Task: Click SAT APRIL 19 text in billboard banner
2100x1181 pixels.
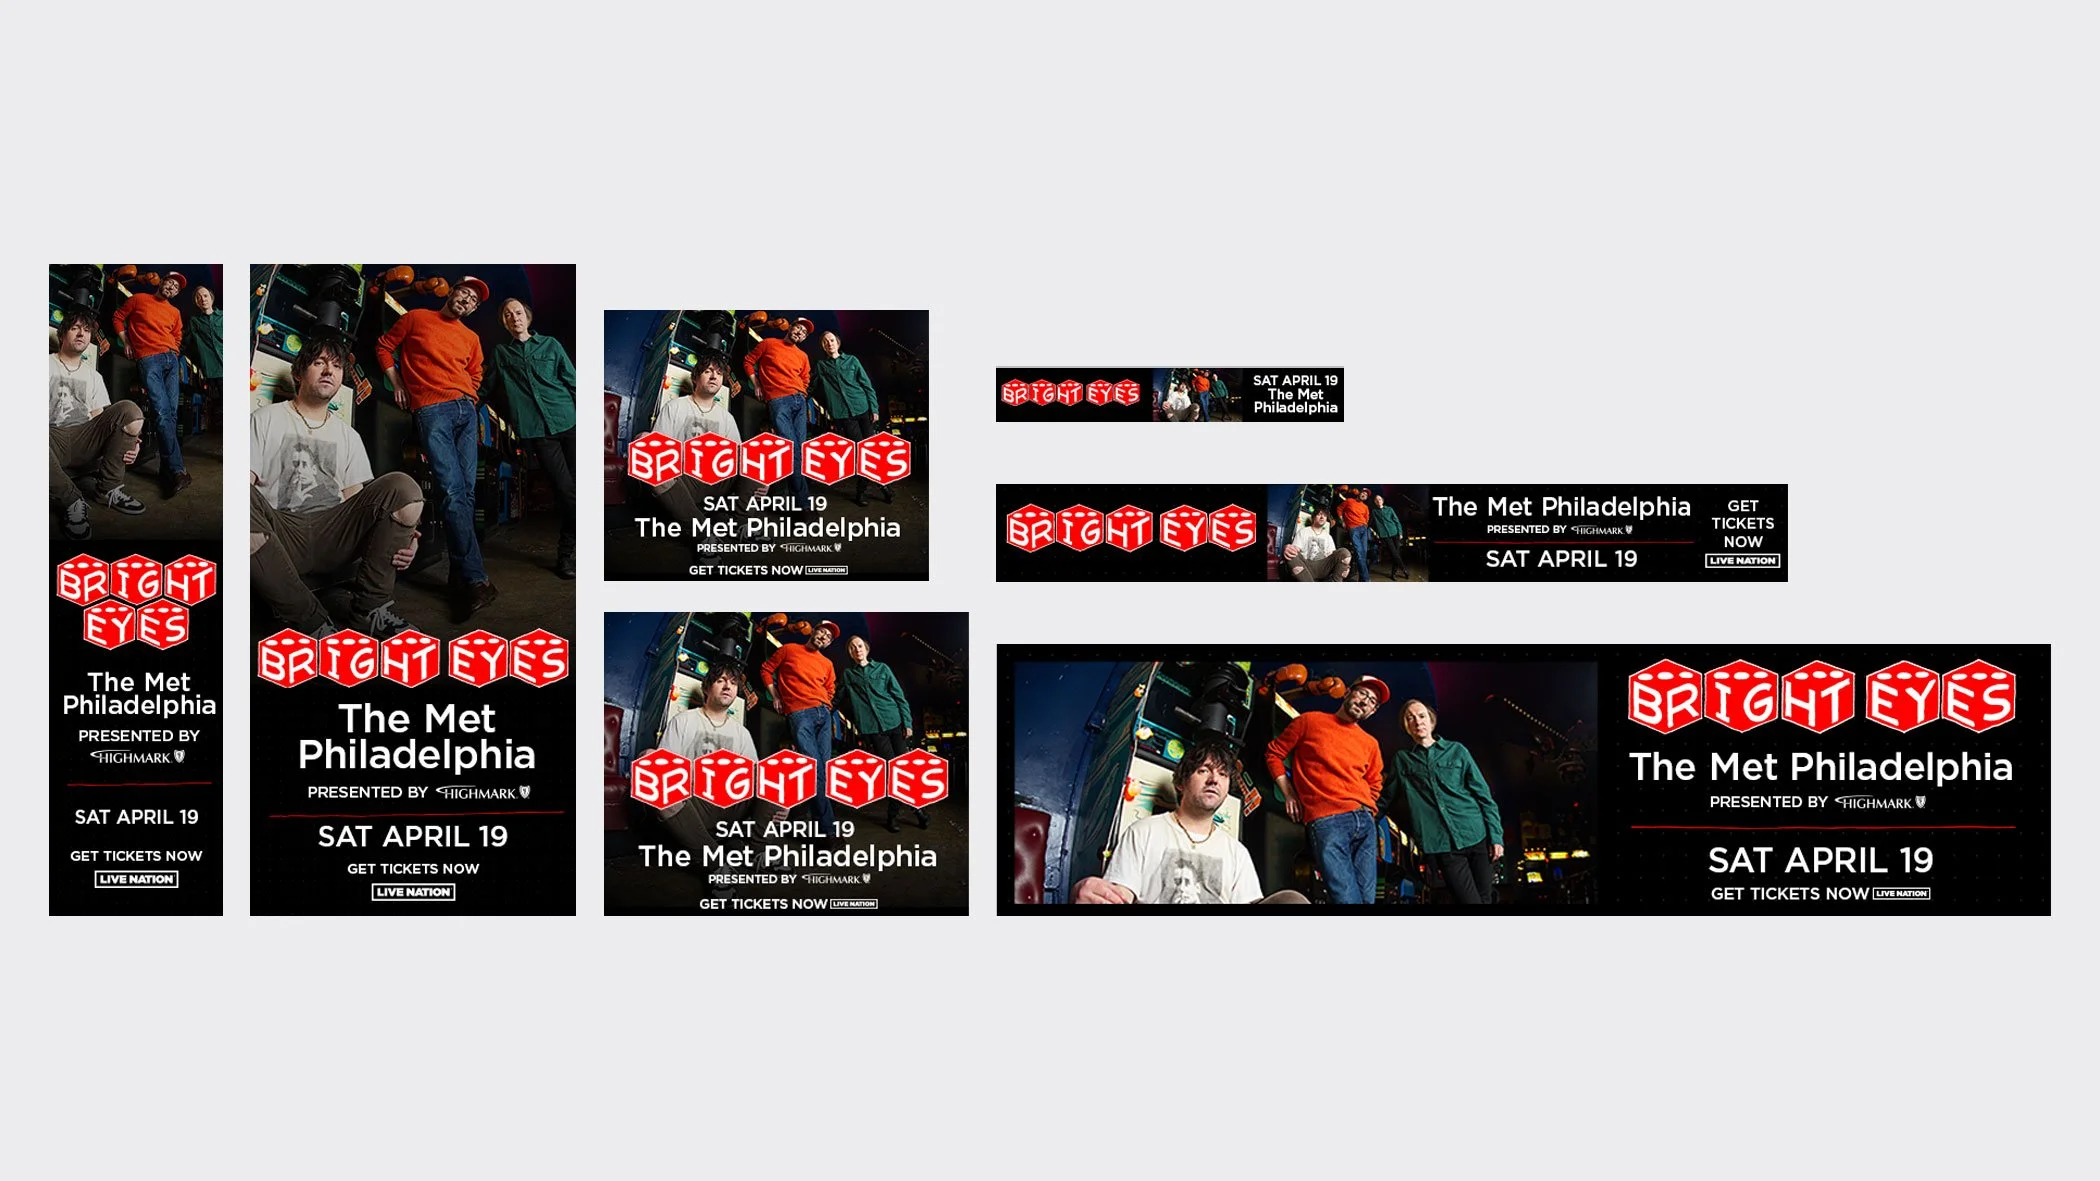Action: point(1820,860)
